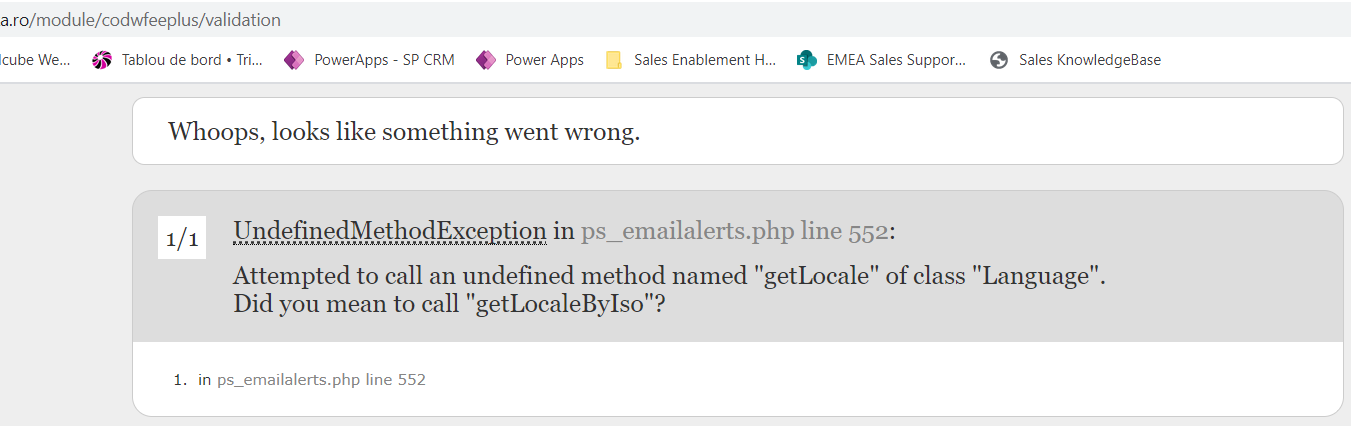Click the Tablou de bord bookmark icon
Screen dimensions: 1351x426
[x=102, y=60]
